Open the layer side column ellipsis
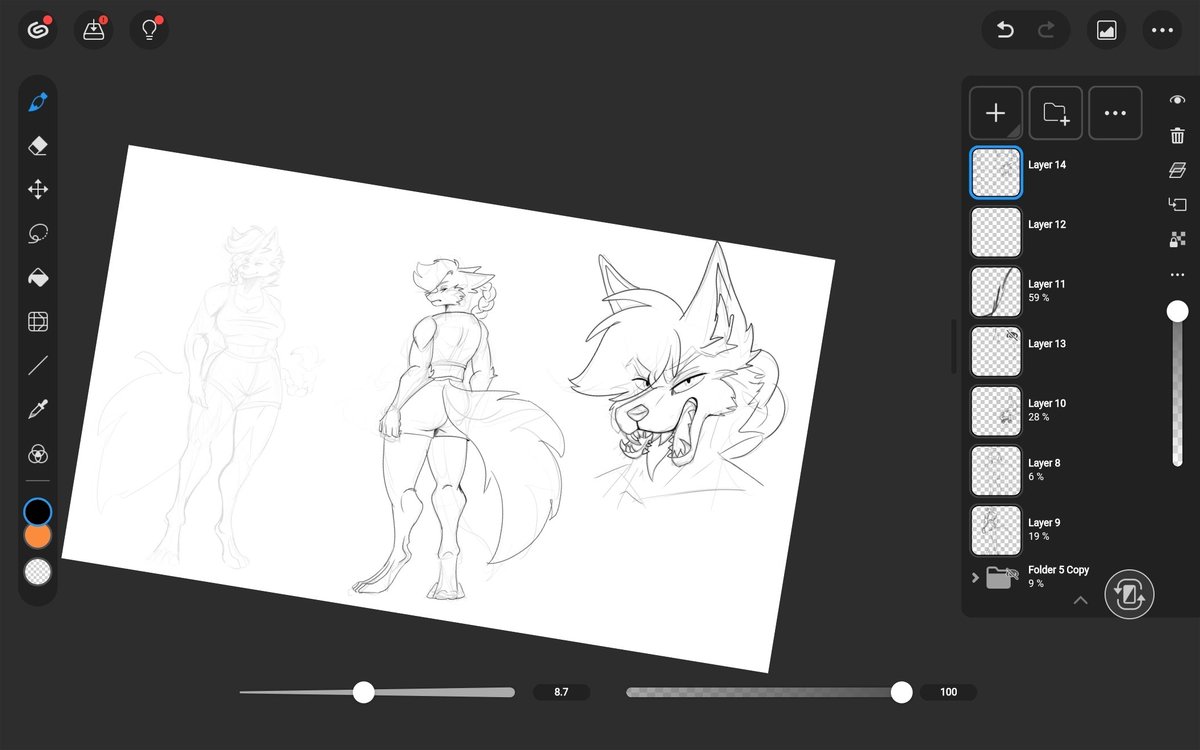Viewport: 1200px width, 750px height. pos(1178,275)
